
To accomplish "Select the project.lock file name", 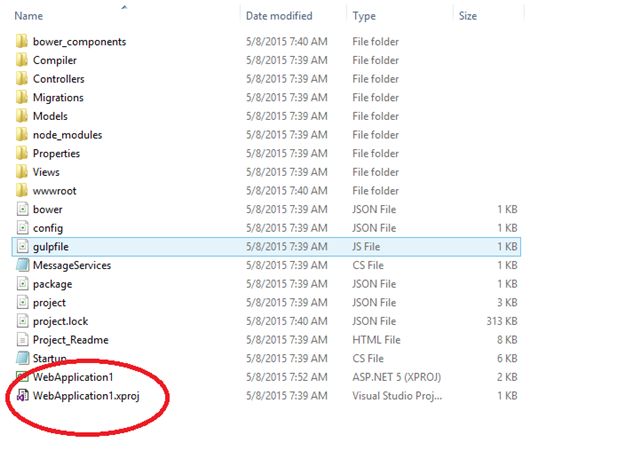I will tap(60, 321).
